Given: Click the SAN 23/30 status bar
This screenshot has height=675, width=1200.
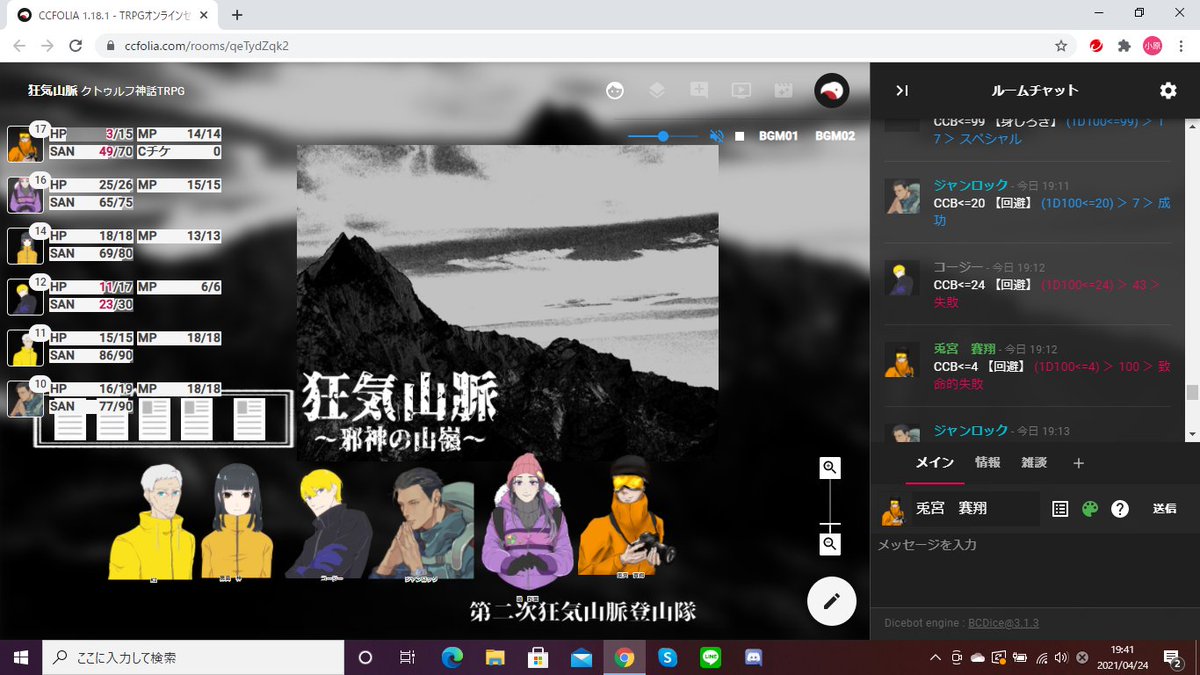Looking at the screenshot, I should (91, 304).
